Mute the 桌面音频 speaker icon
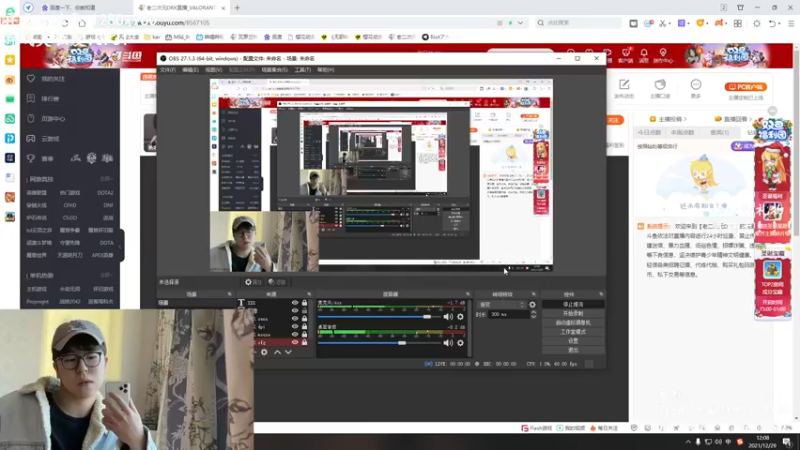This screenshot has width=800, height=450. 448,343
